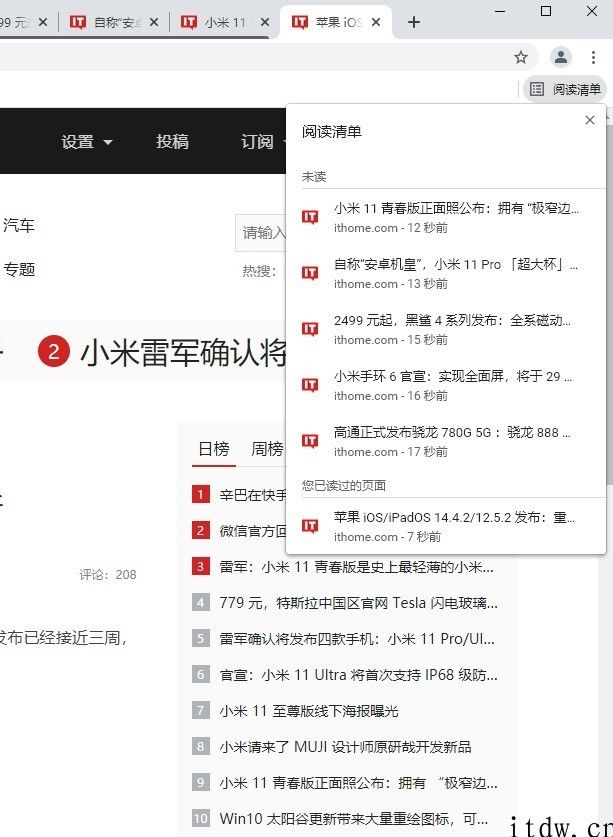Minimize the Chrome window
Screen dimensions: 613x837
tap(500, 11)
